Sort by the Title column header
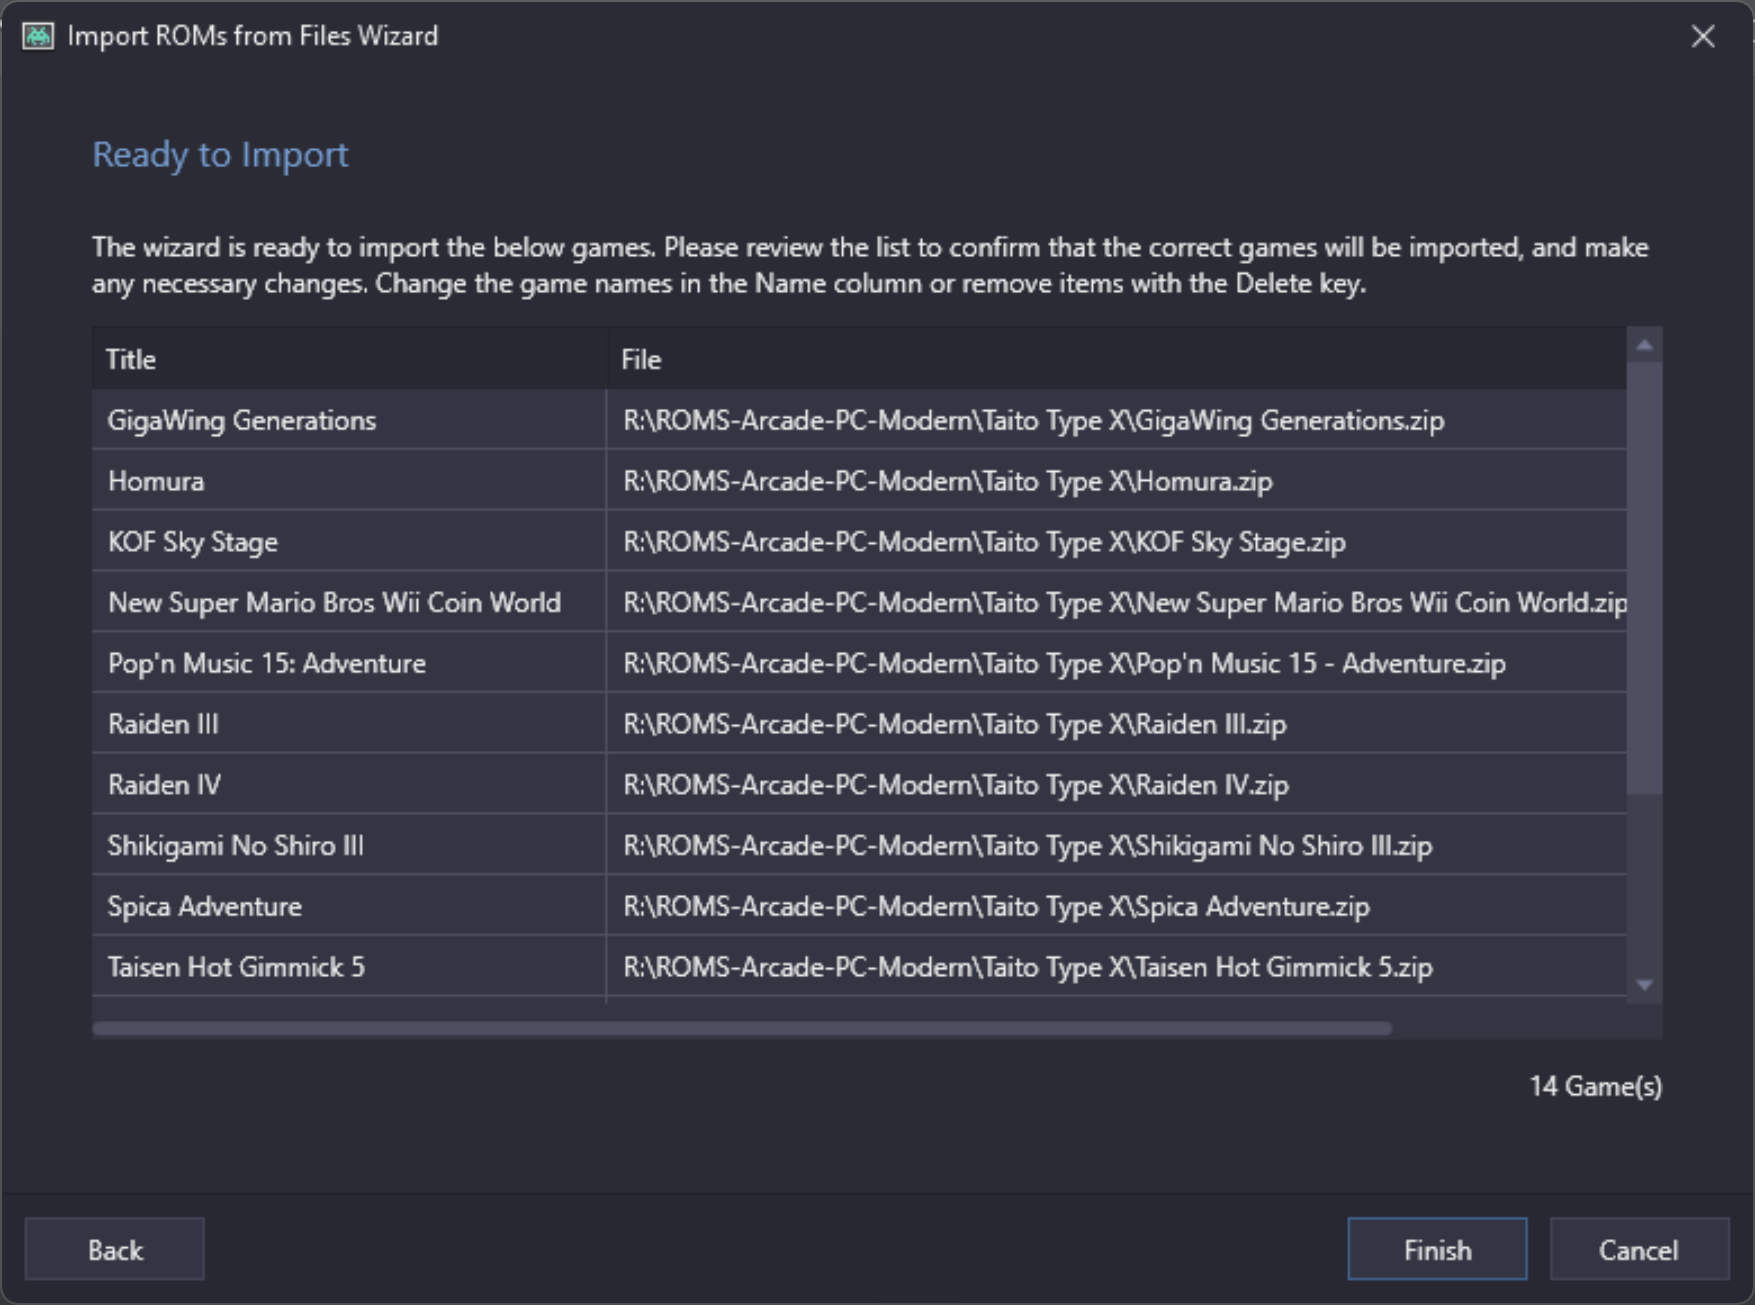Viewport: 1755px width, 1305px height. click(349, 359)
